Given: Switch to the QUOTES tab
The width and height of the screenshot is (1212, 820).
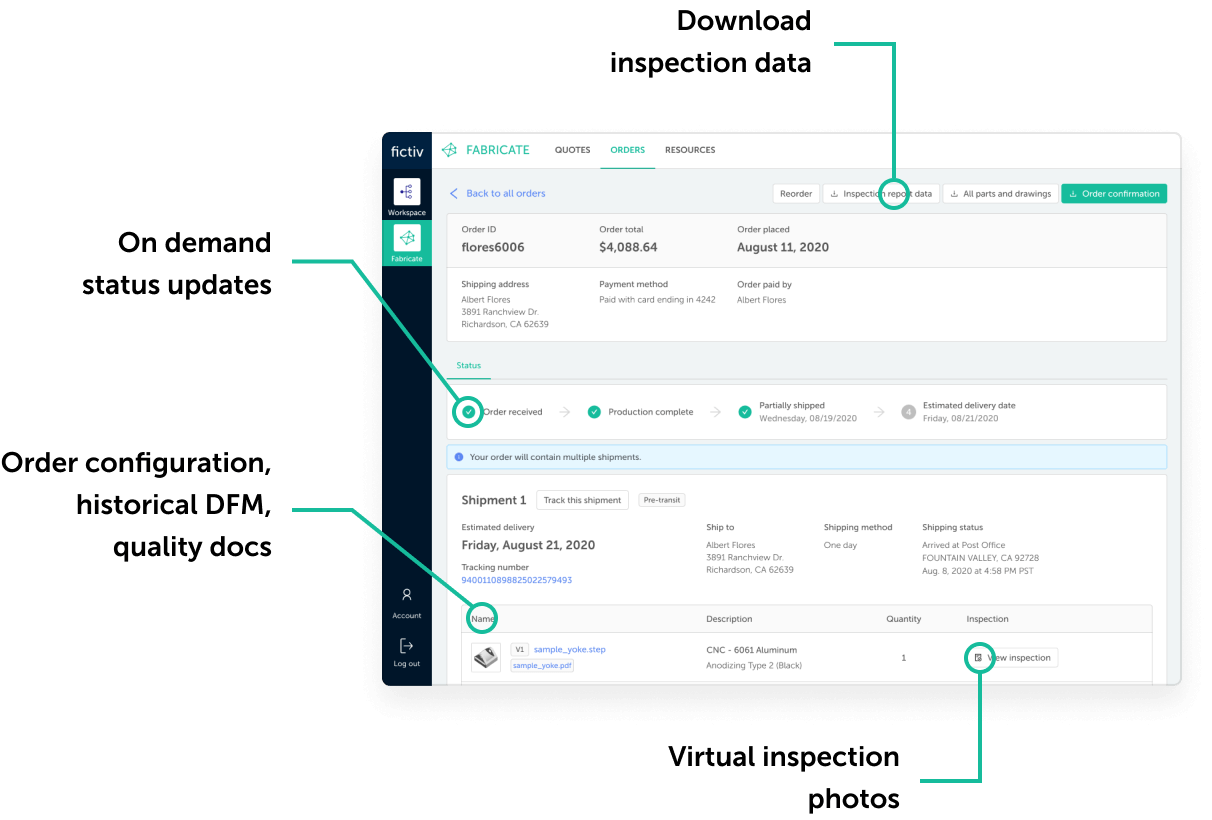Looking at the screenshot, I should pos(572,149).
